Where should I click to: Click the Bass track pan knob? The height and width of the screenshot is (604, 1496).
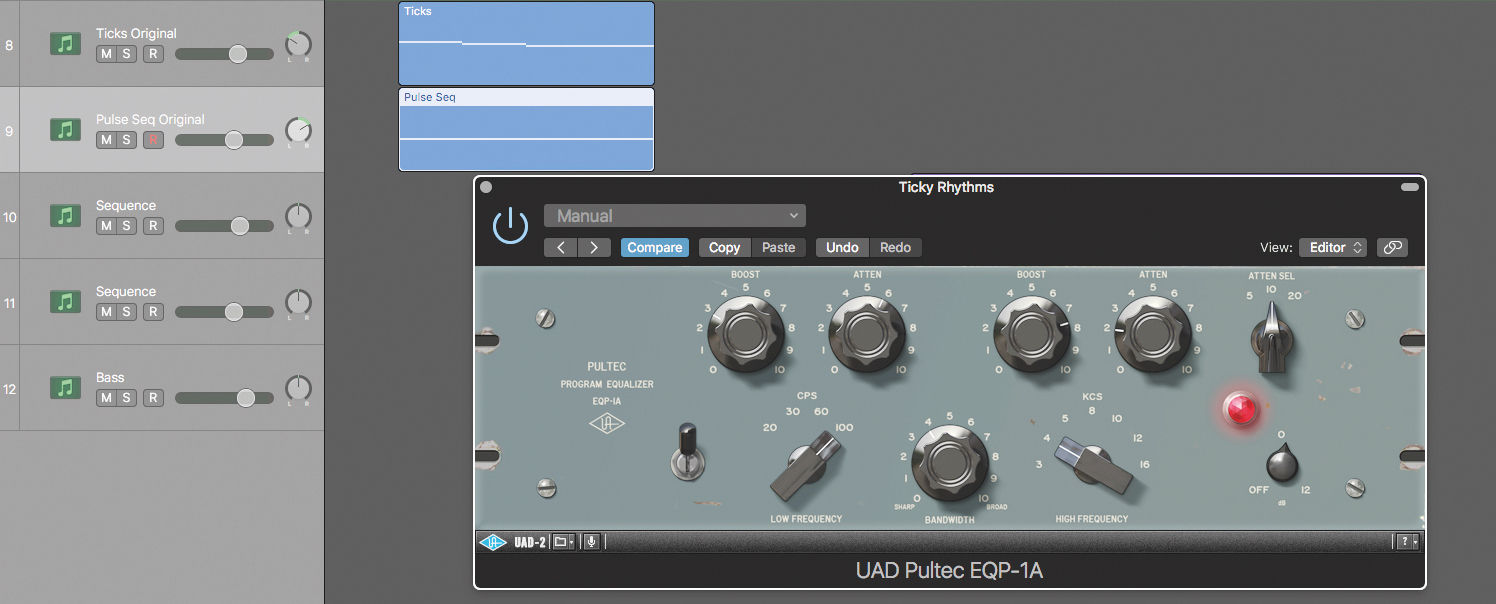click(298, 388)
